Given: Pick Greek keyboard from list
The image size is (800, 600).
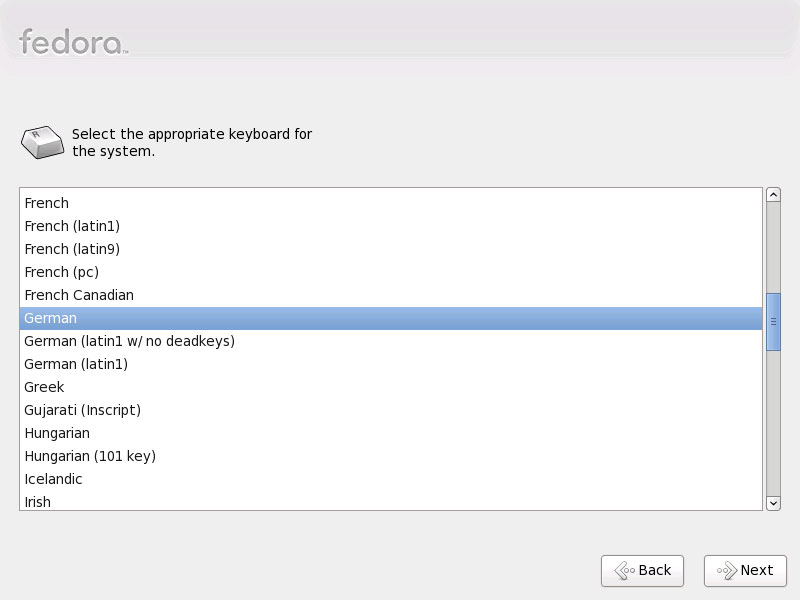Looking at the screenshot, I should click(x=391, y=387).
